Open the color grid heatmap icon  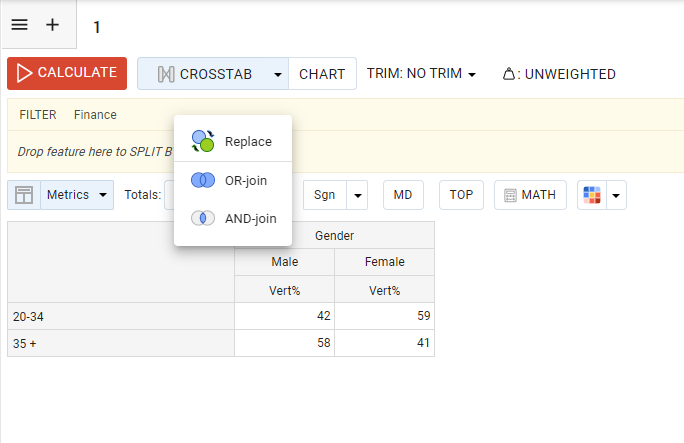[x=593, y=195]
